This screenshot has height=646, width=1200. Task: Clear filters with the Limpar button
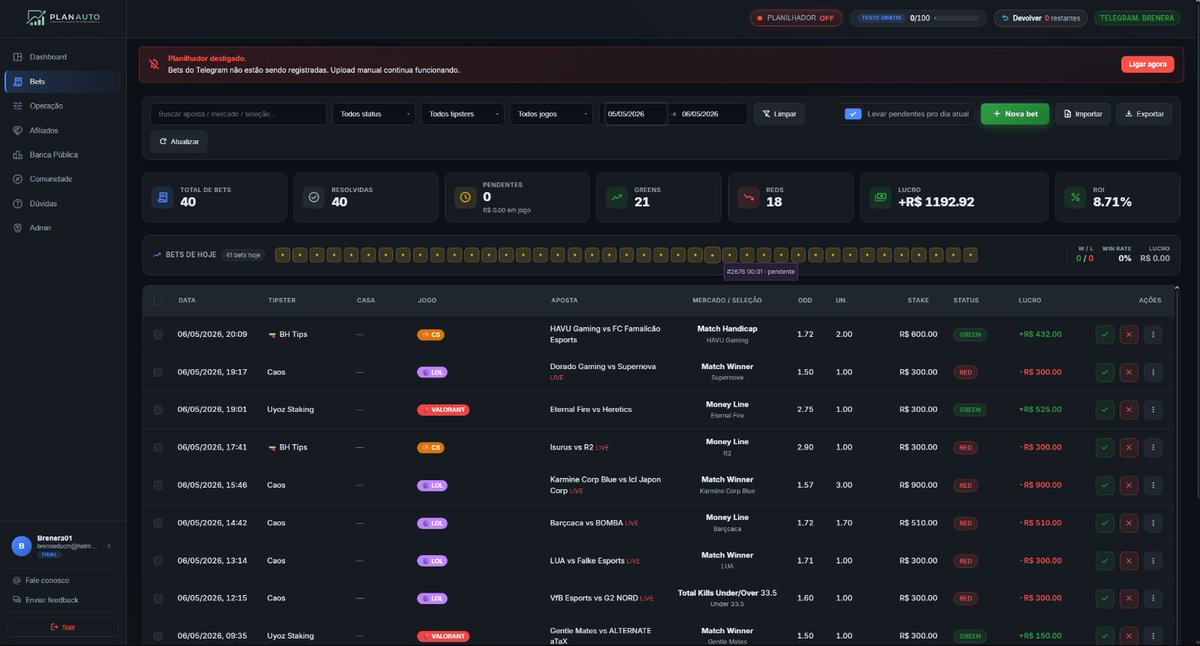[778, 114]
